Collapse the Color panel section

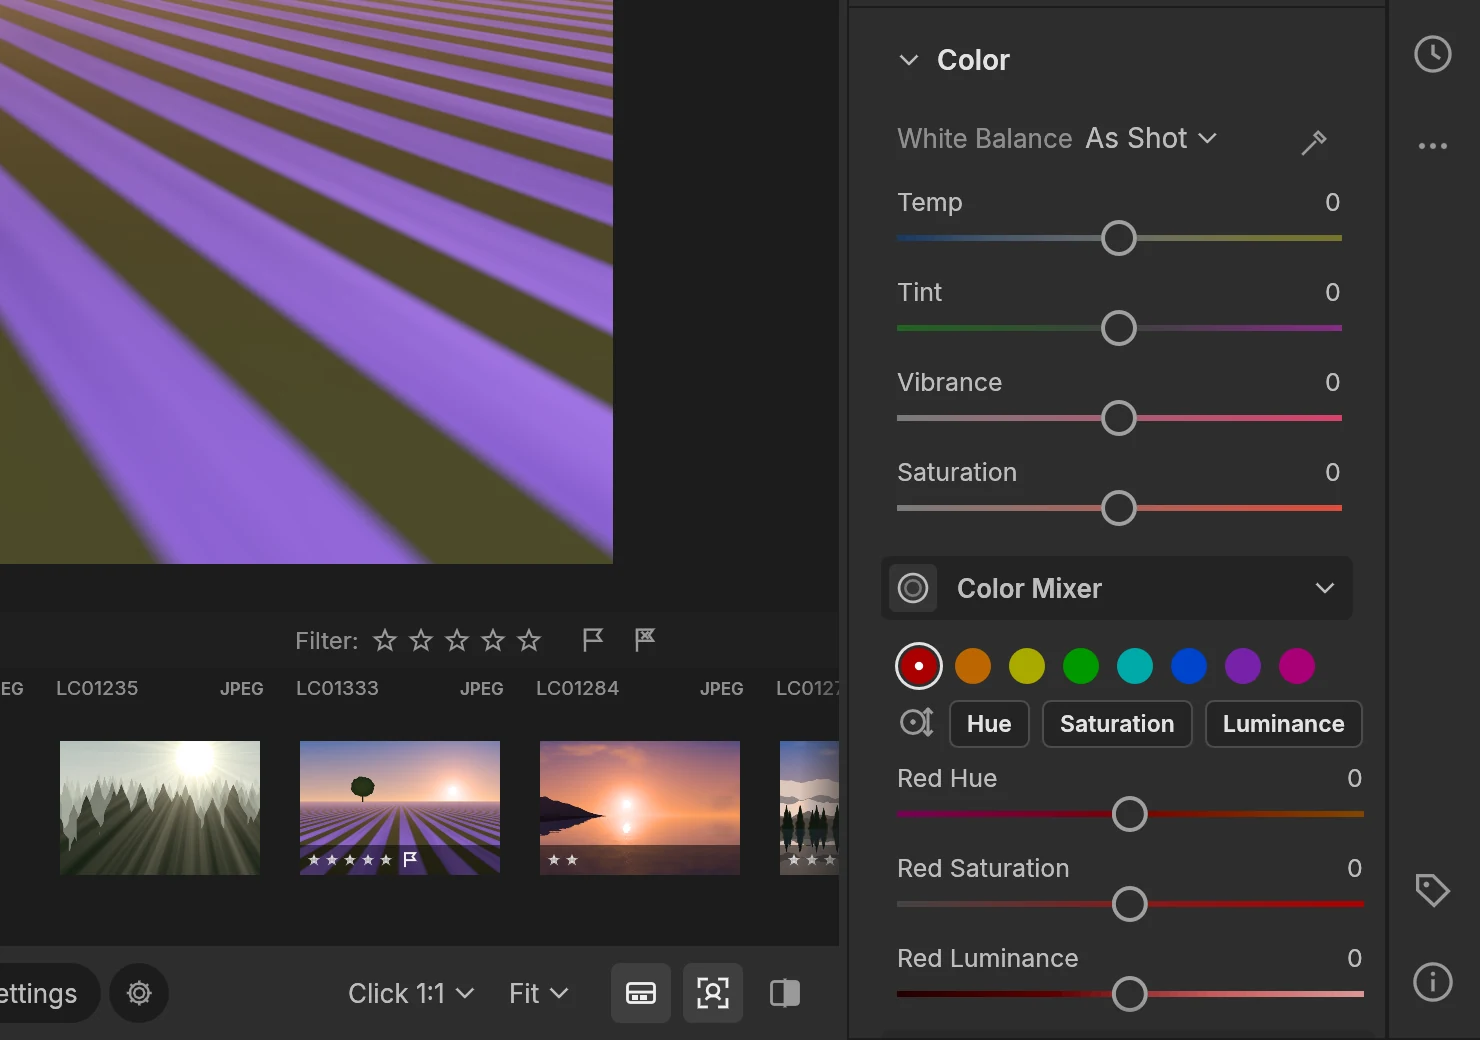pos(909,60)
